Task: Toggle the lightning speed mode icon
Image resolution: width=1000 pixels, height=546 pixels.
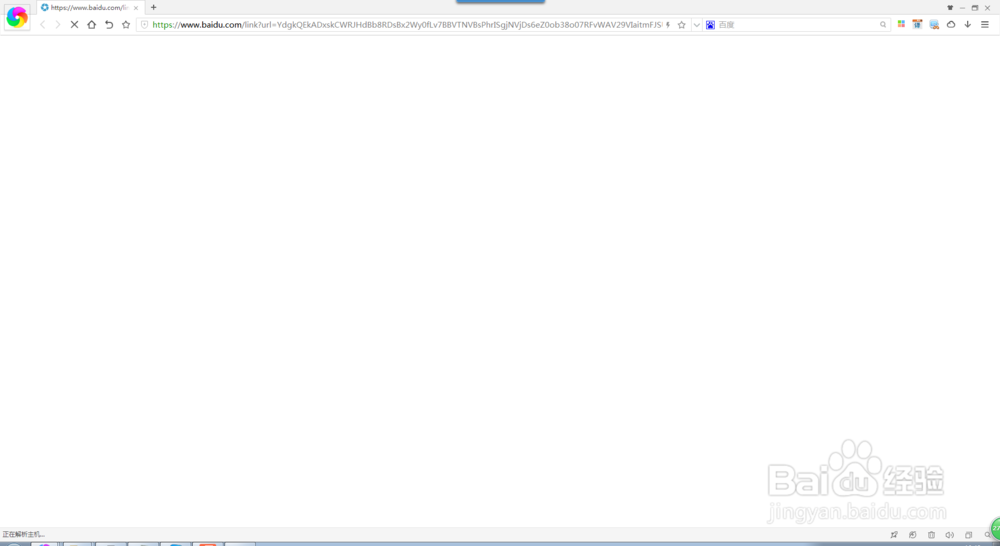Action: 668,25
